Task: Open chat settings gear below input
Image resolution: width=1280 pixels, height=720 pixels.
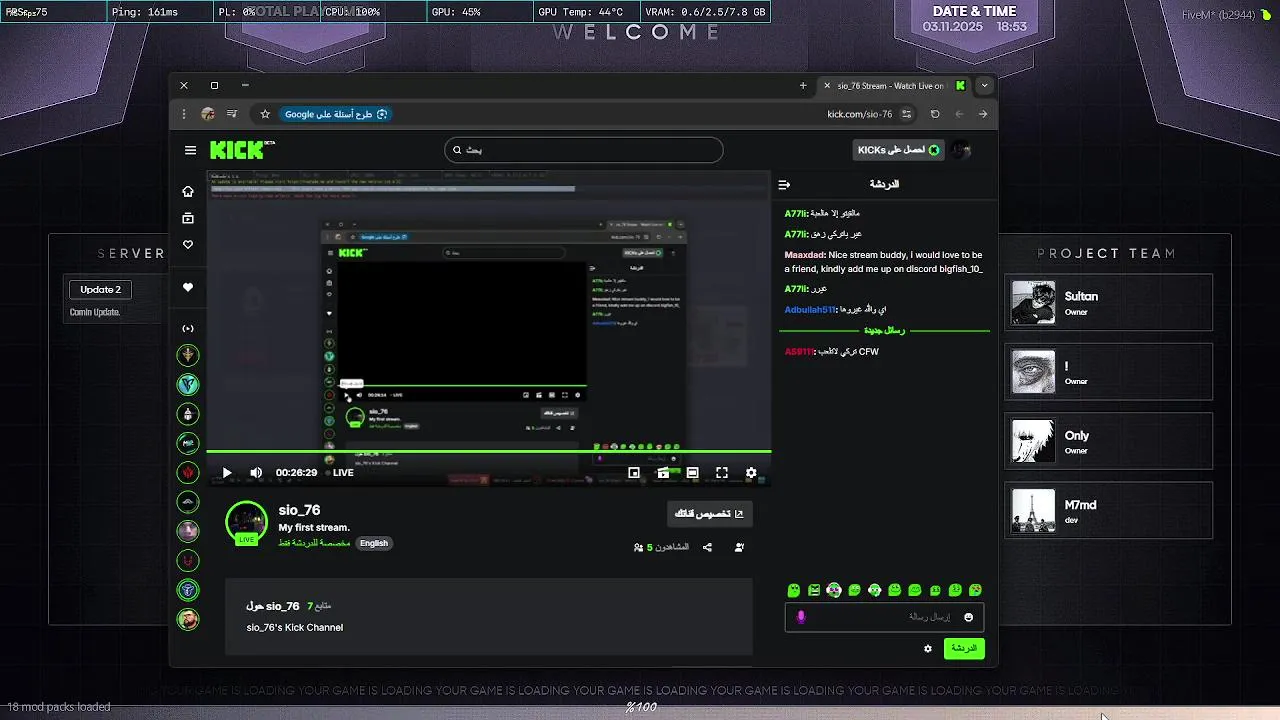Action: click(928, 648)
